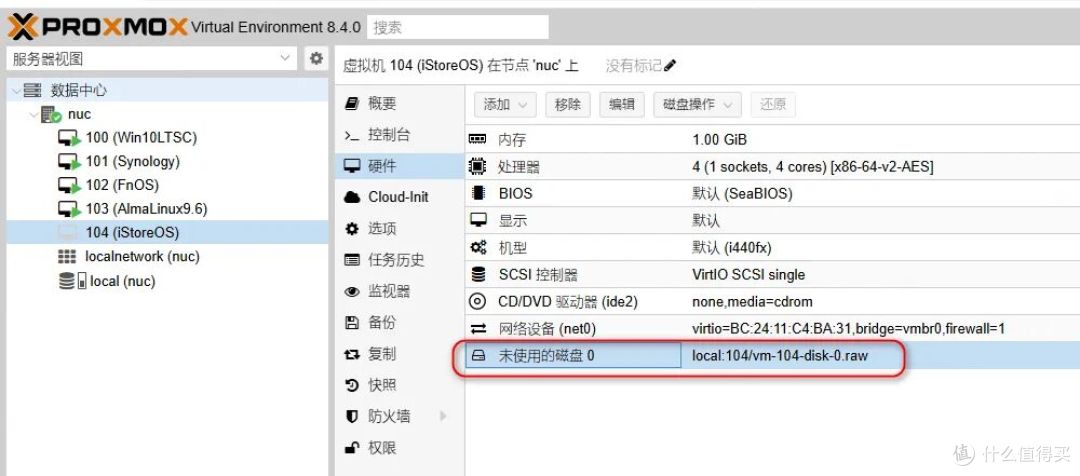Screen dimensions: 1080x476
Task: Click the running VM icon for 100
Action: pyautogui.click(x=70, y=138)
